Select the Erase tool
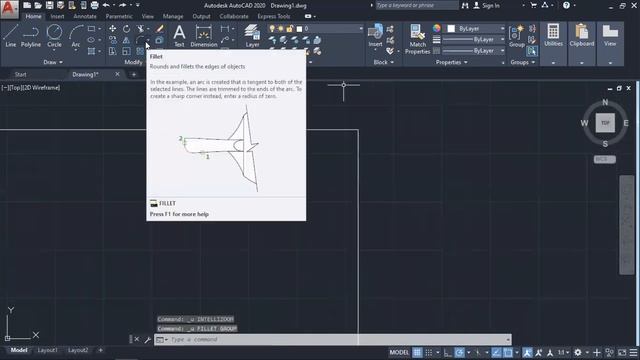The height and width of the screenshot is (360, 640). pos(160,29)
